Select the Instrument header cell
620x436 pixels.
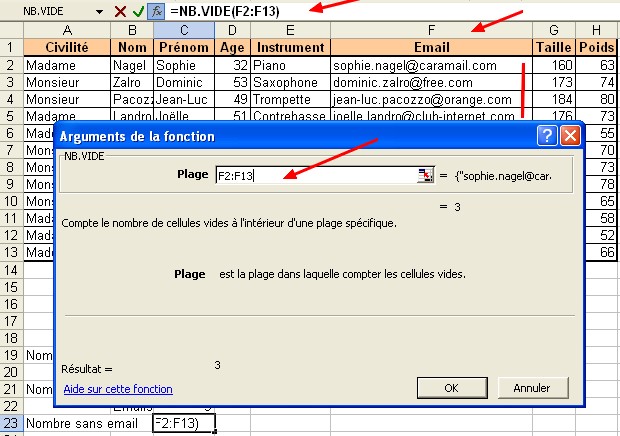click(290, 47)
